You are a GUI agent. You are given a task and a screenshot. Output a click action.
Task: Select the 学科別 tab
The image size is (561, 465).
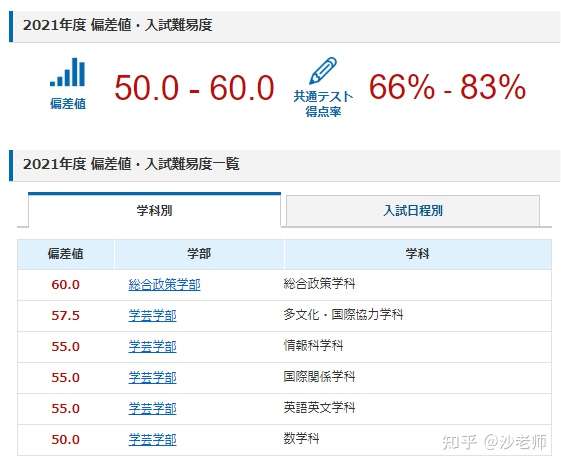pos(154,210)
